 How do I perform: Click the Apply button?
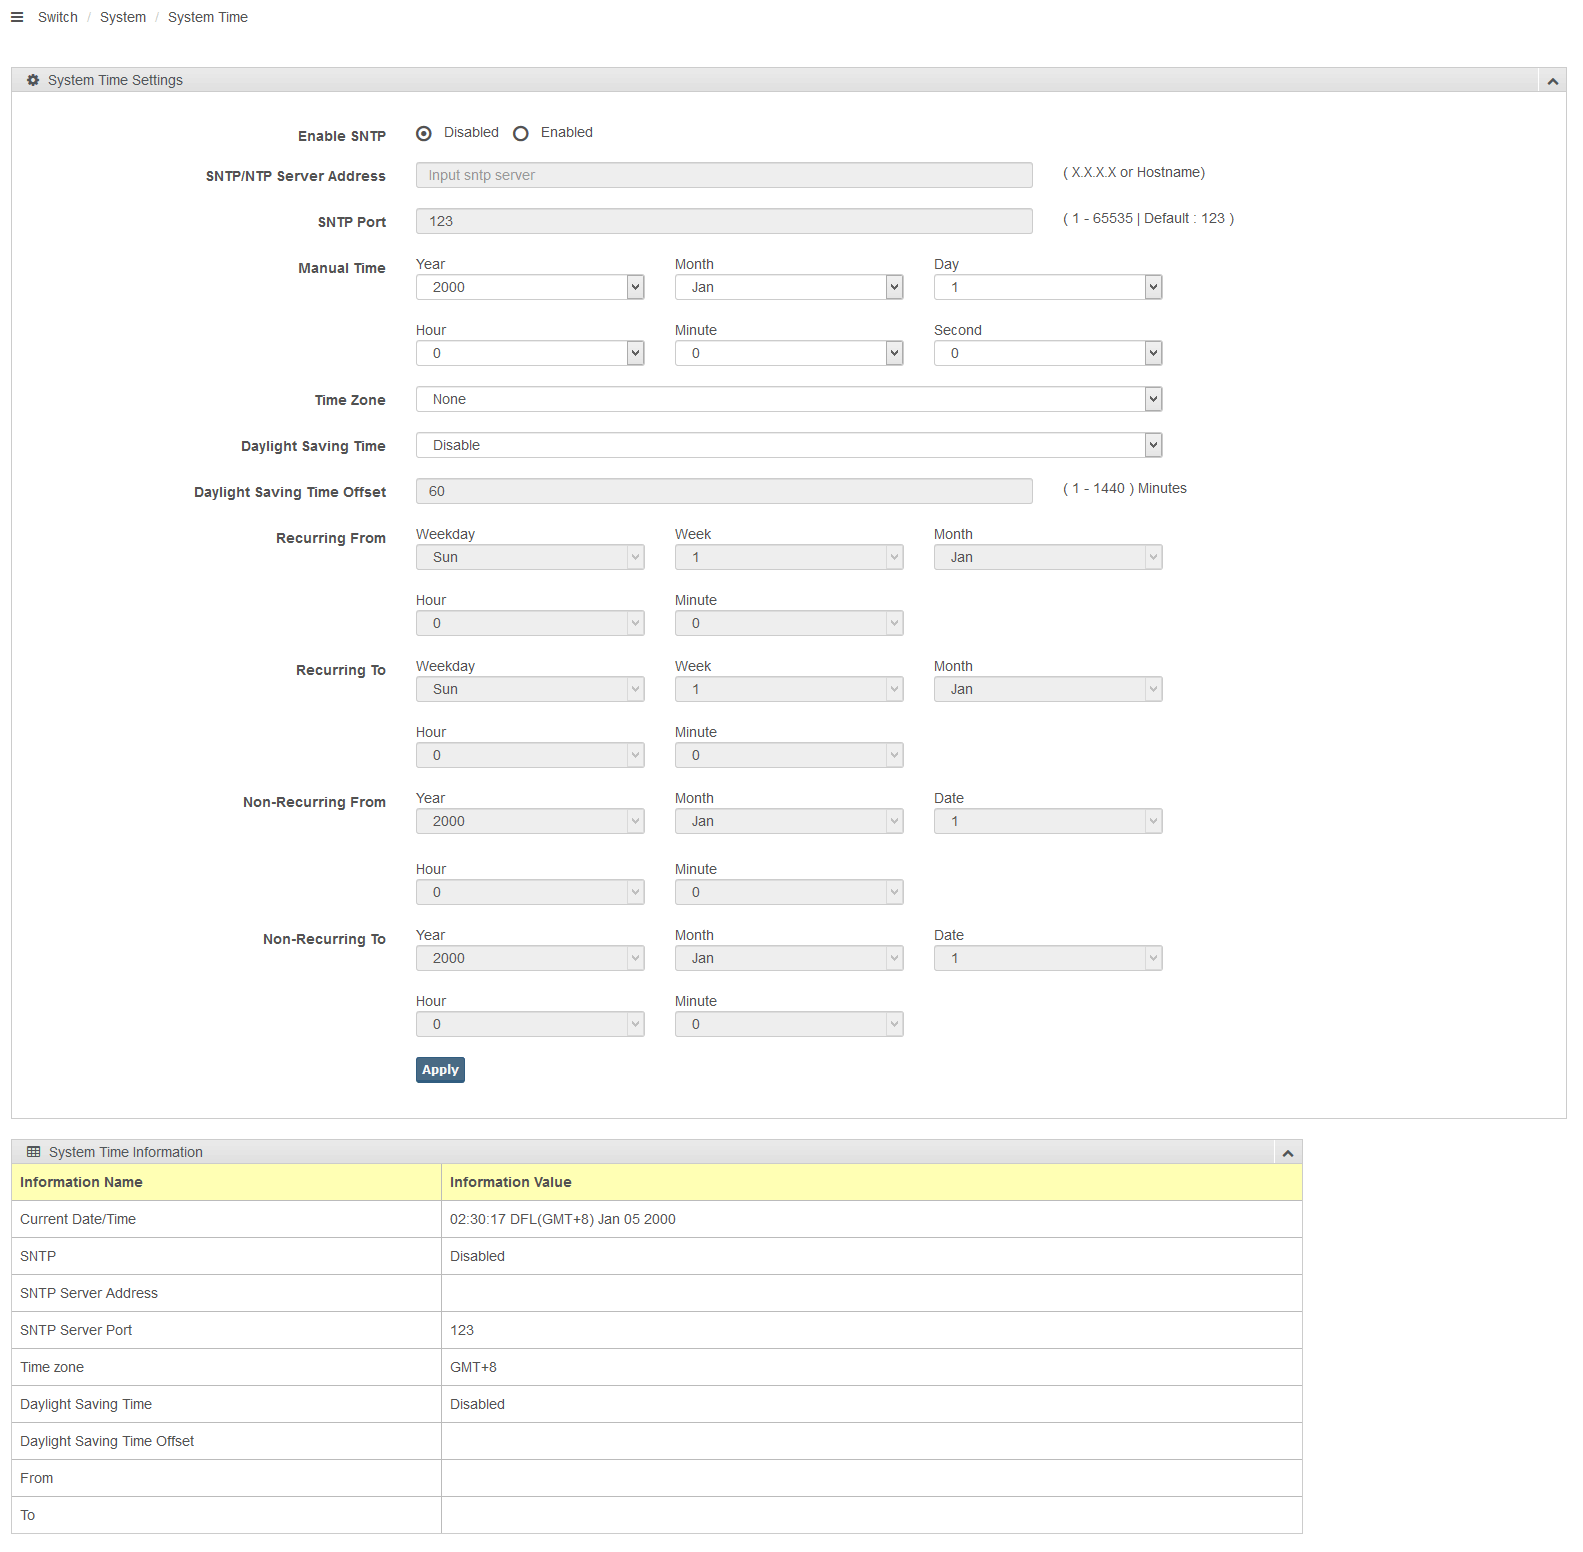pyautogui.click(x=440, y=1070)
